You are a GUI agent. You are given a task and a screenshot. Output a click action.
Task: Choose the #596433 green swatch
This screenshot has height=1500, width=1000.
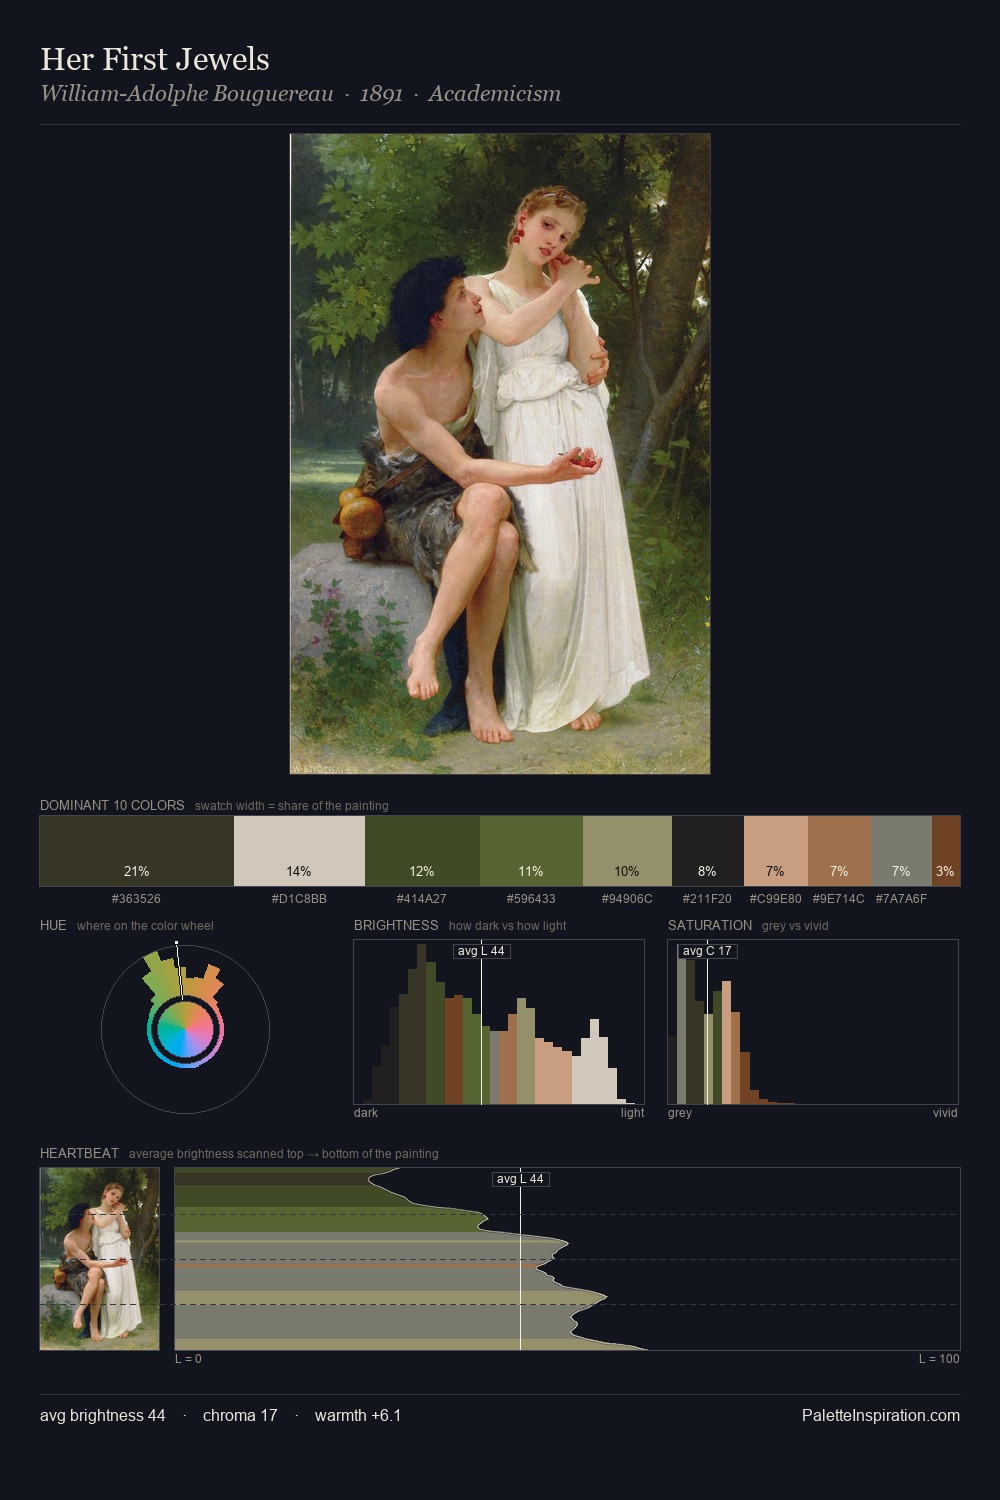tap(531, 851)
